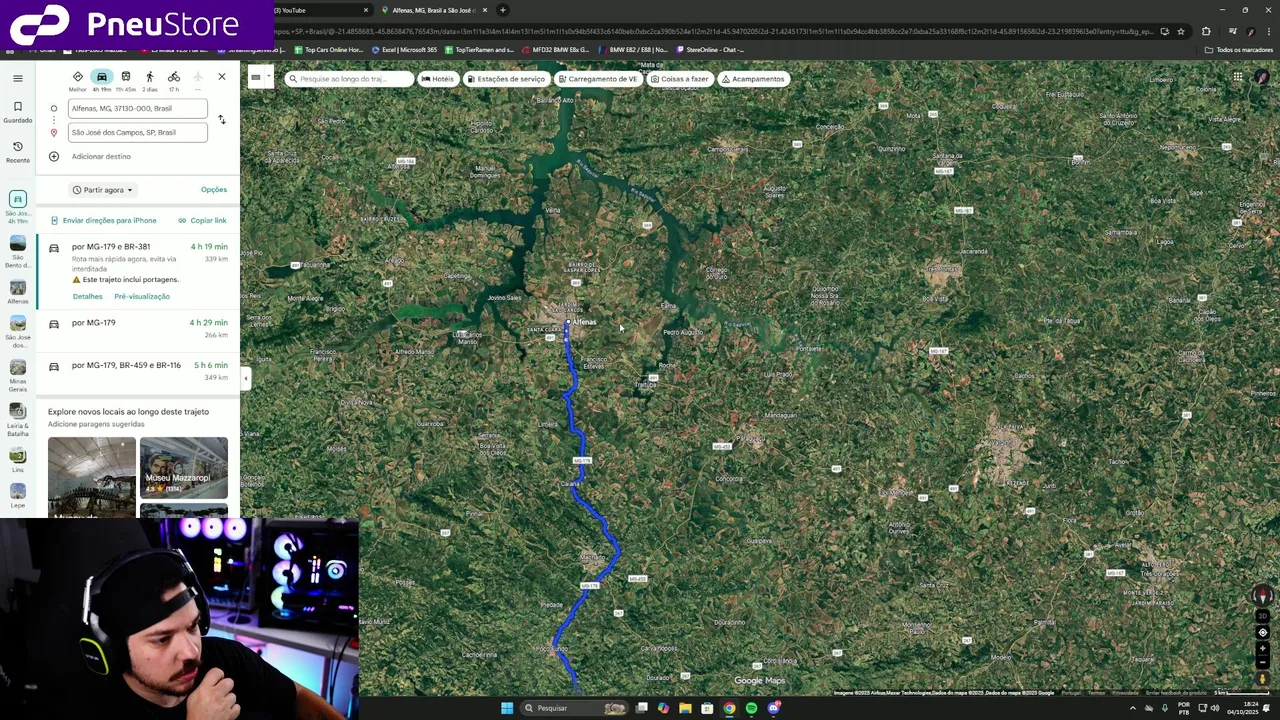
Task: Open the Museu Mazzaropi suggestion card
Action: point(184,468)
